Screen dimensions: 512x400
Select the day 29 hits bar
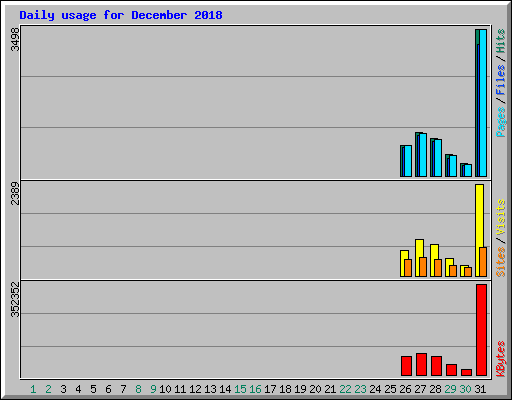[x=447, y=165]
